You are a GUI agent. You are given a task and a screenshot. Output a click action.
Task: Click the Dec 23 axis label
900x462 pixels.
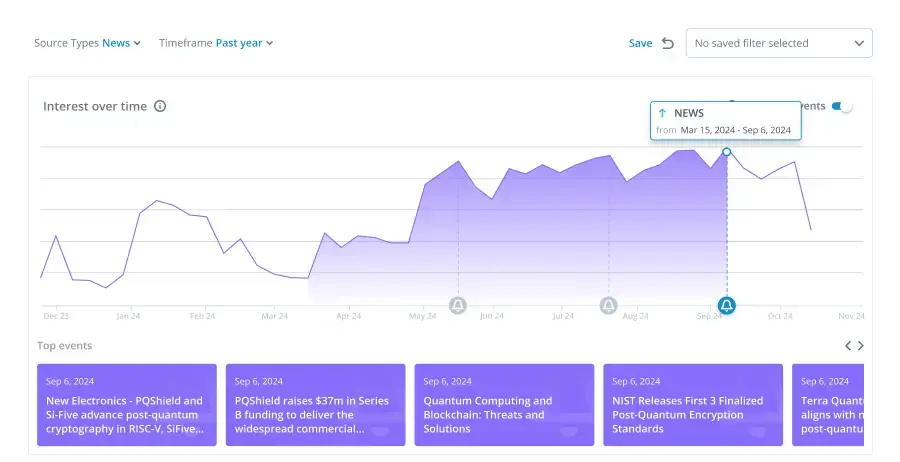click(56, 316)
